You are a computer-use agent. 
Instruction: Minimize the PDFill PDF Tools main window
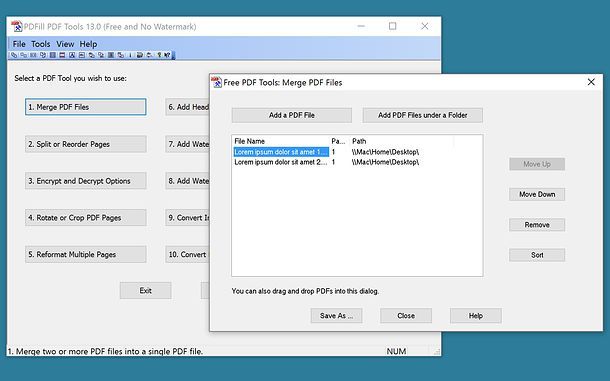(361, 26)
